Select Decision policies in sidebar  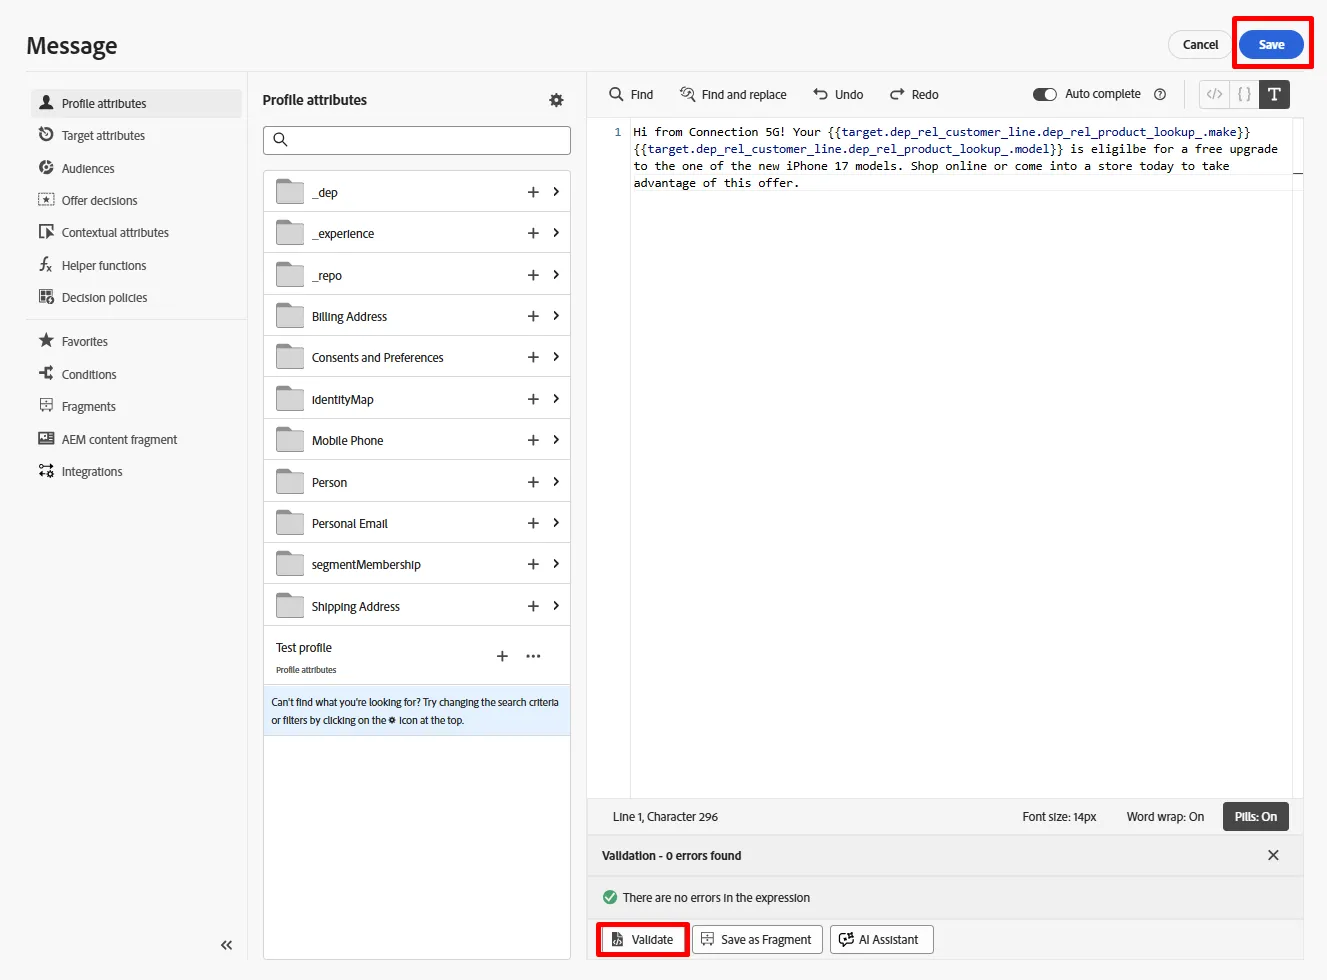[136, 297]
